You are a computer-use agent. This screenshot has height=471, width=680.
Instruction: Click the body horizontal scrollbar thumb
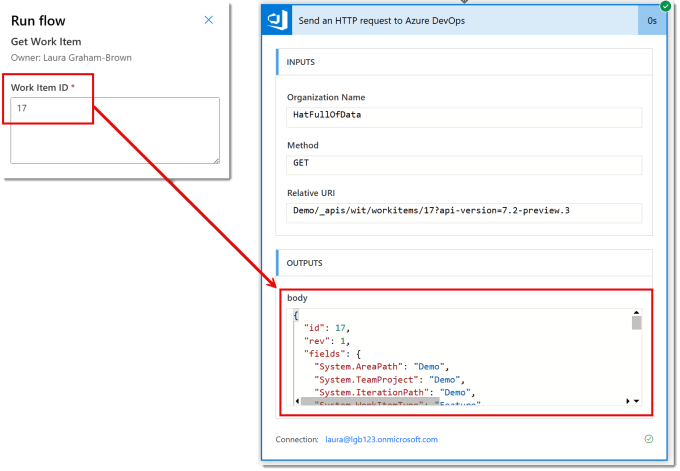(x=370, y=402)
